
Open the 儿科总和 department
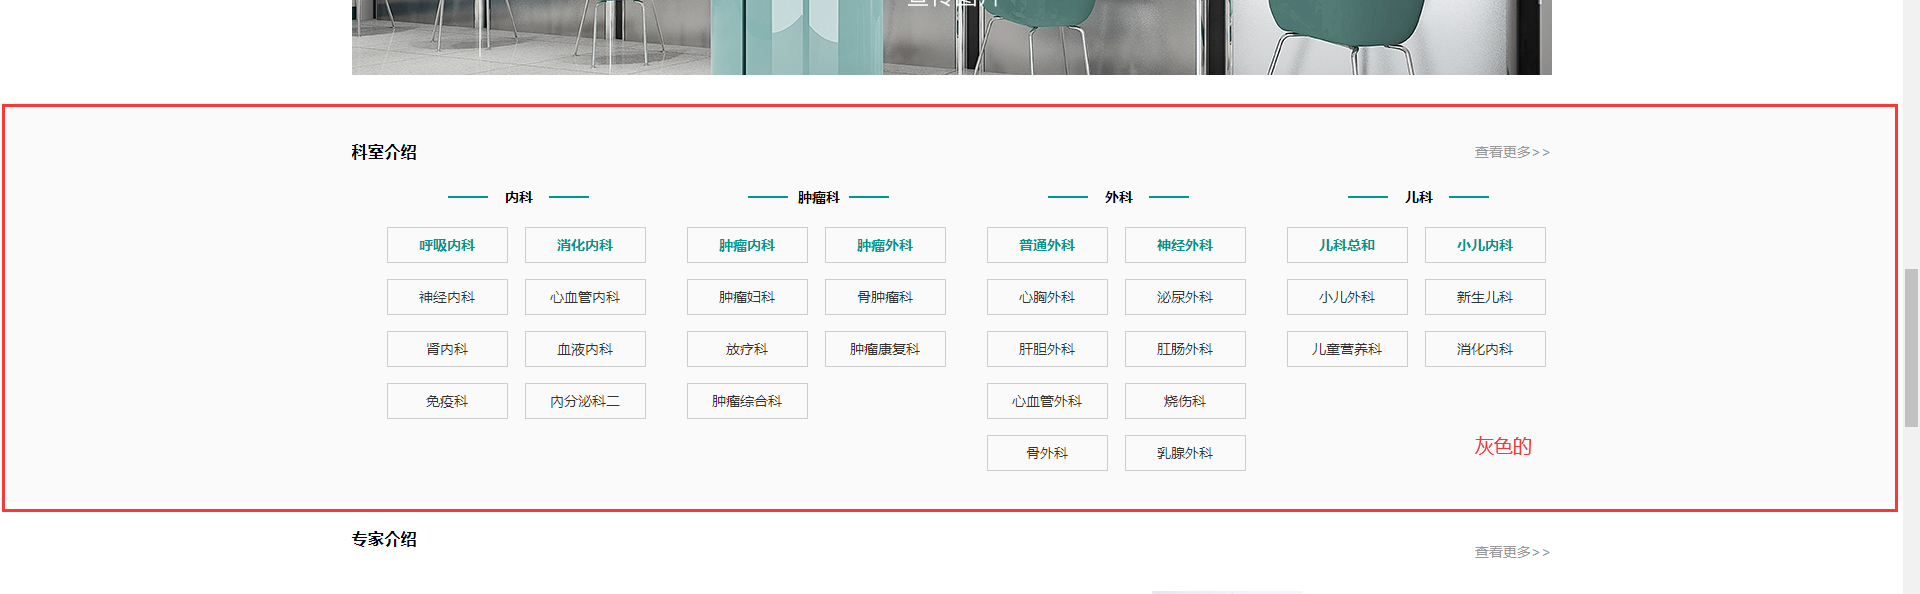pyautogui.click(x=1347, y=245)
